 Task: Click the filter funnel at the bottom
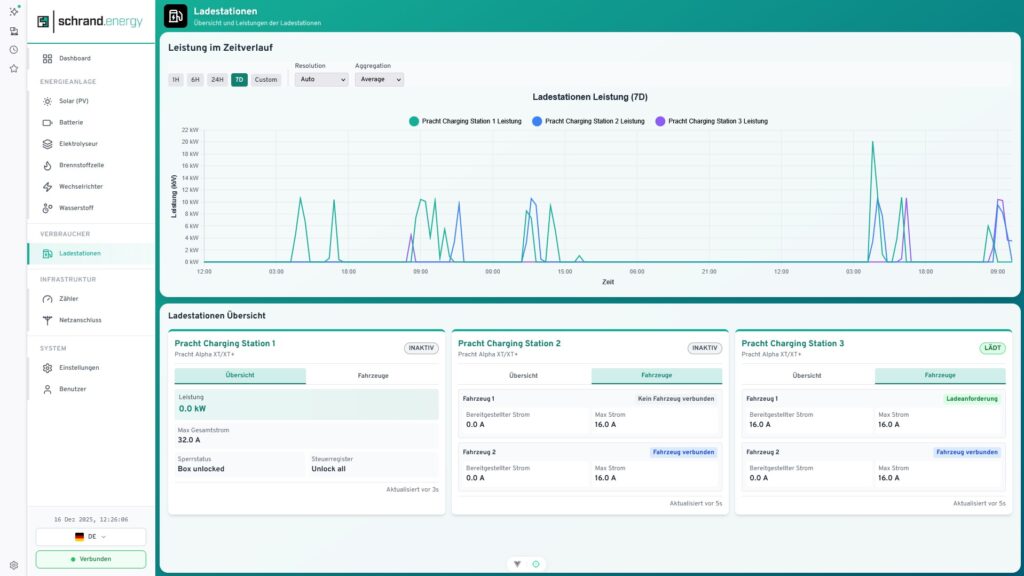pos(517,564)
